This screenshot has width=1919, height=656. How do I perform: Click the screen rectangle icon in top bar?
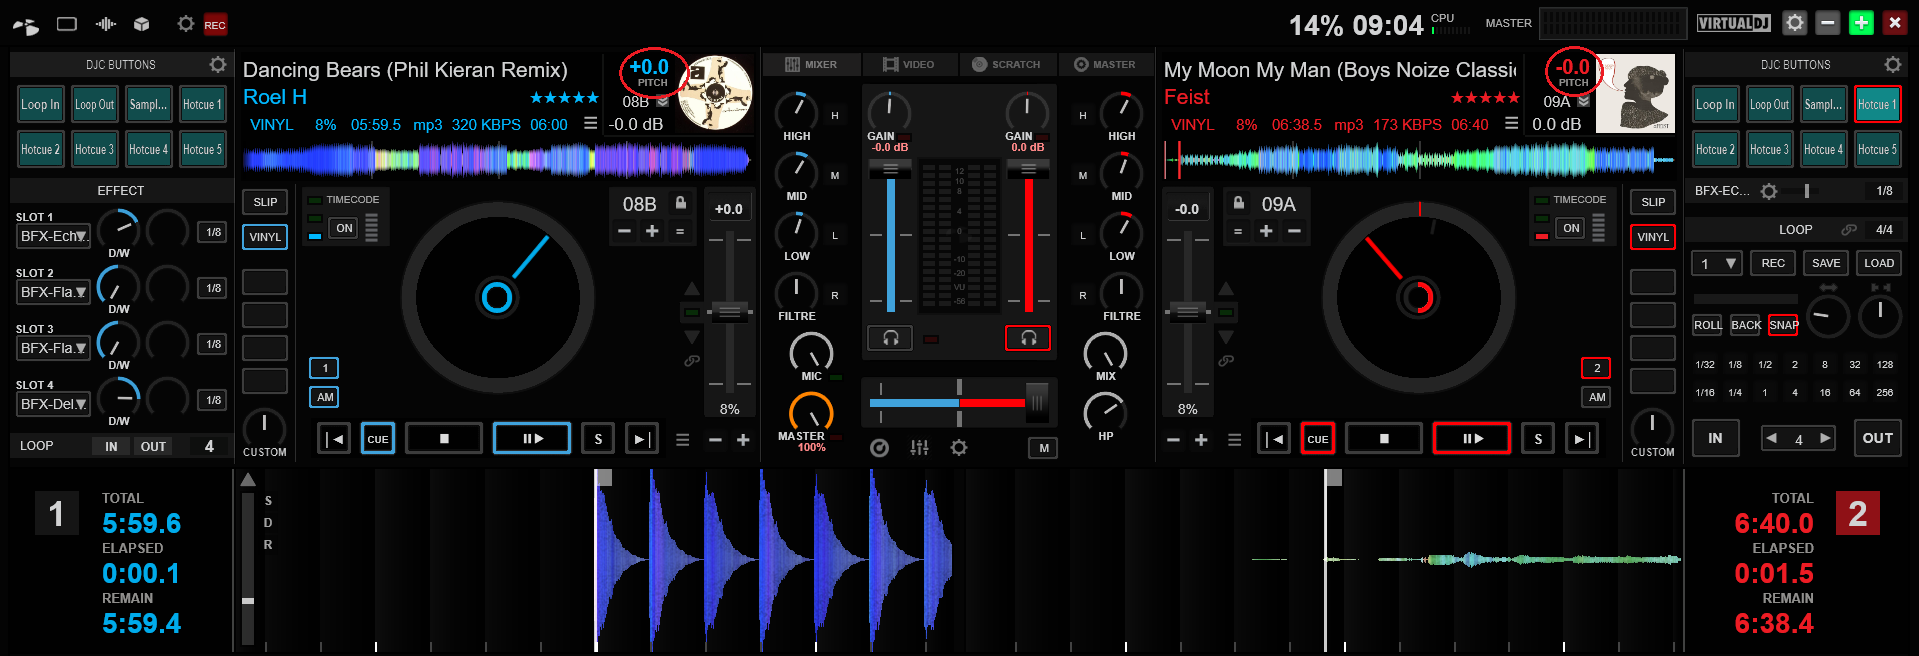point(67,24)
